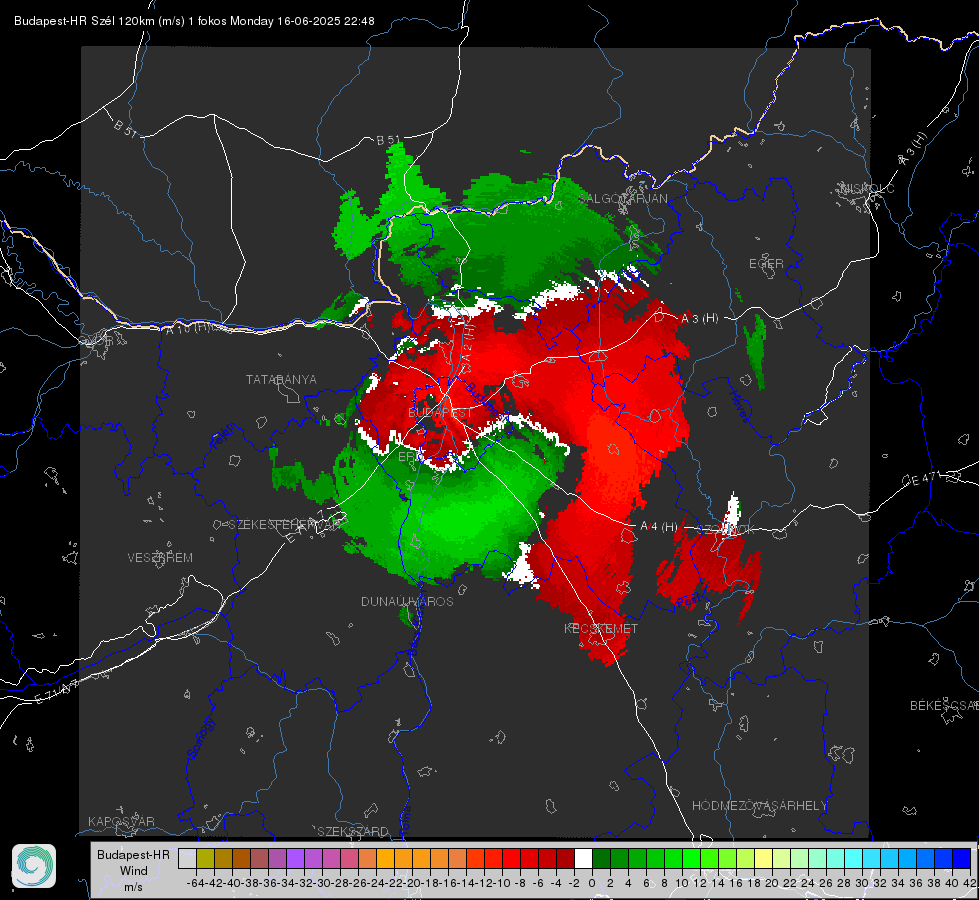Image resolution: width=979 pixels, height=900 pixels.
Task: Click the '10' value in the legend scale
Action: coord(682,883)
